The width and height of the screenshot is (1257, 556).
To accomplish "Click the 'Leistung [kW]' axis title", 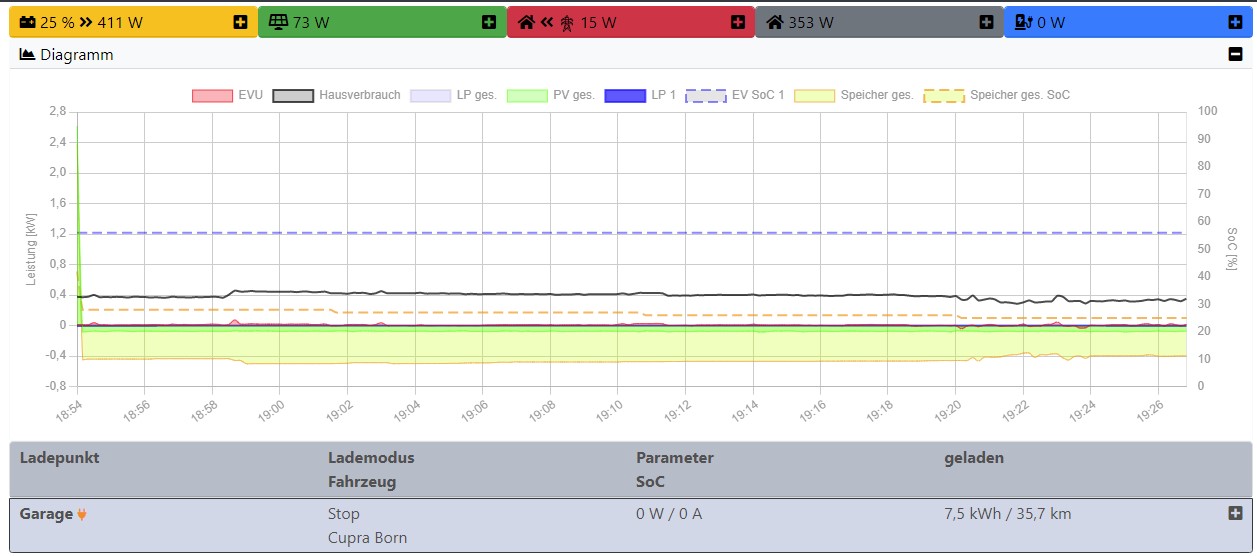I will (31, 248).
